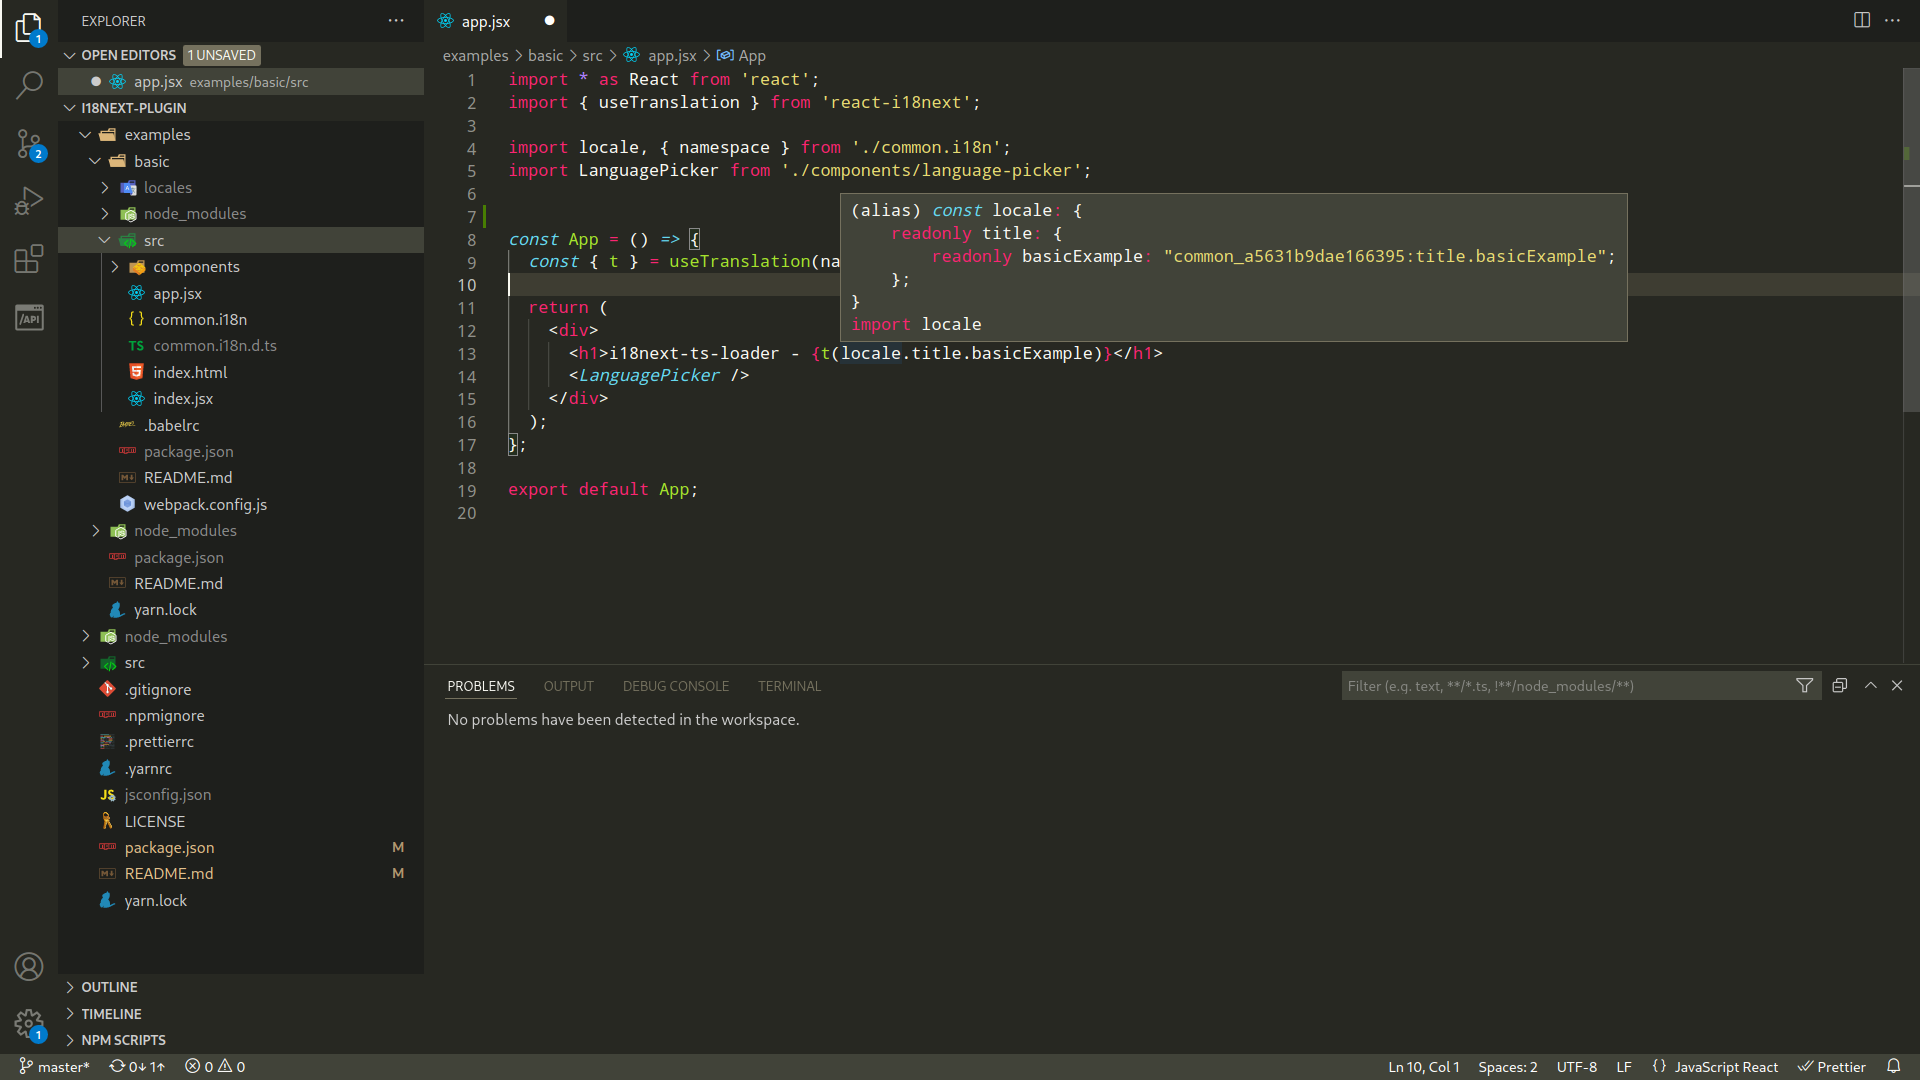Click master branch in status bar
Image resolution: width=1920 pixels, height=1080 pixels.
55,1067
